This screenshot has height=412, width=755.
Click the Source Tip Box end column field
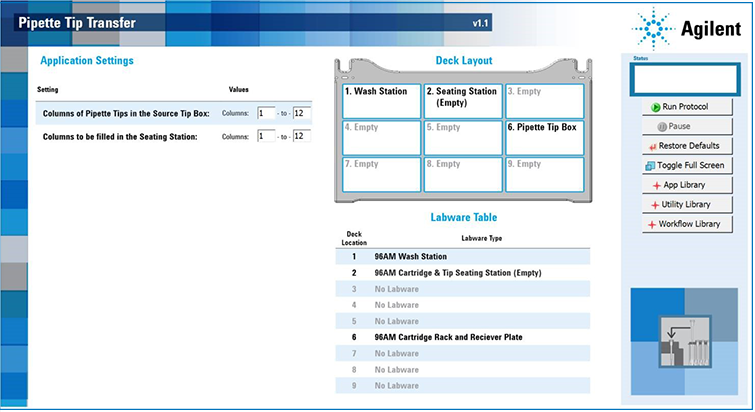[x=301, y=113]
